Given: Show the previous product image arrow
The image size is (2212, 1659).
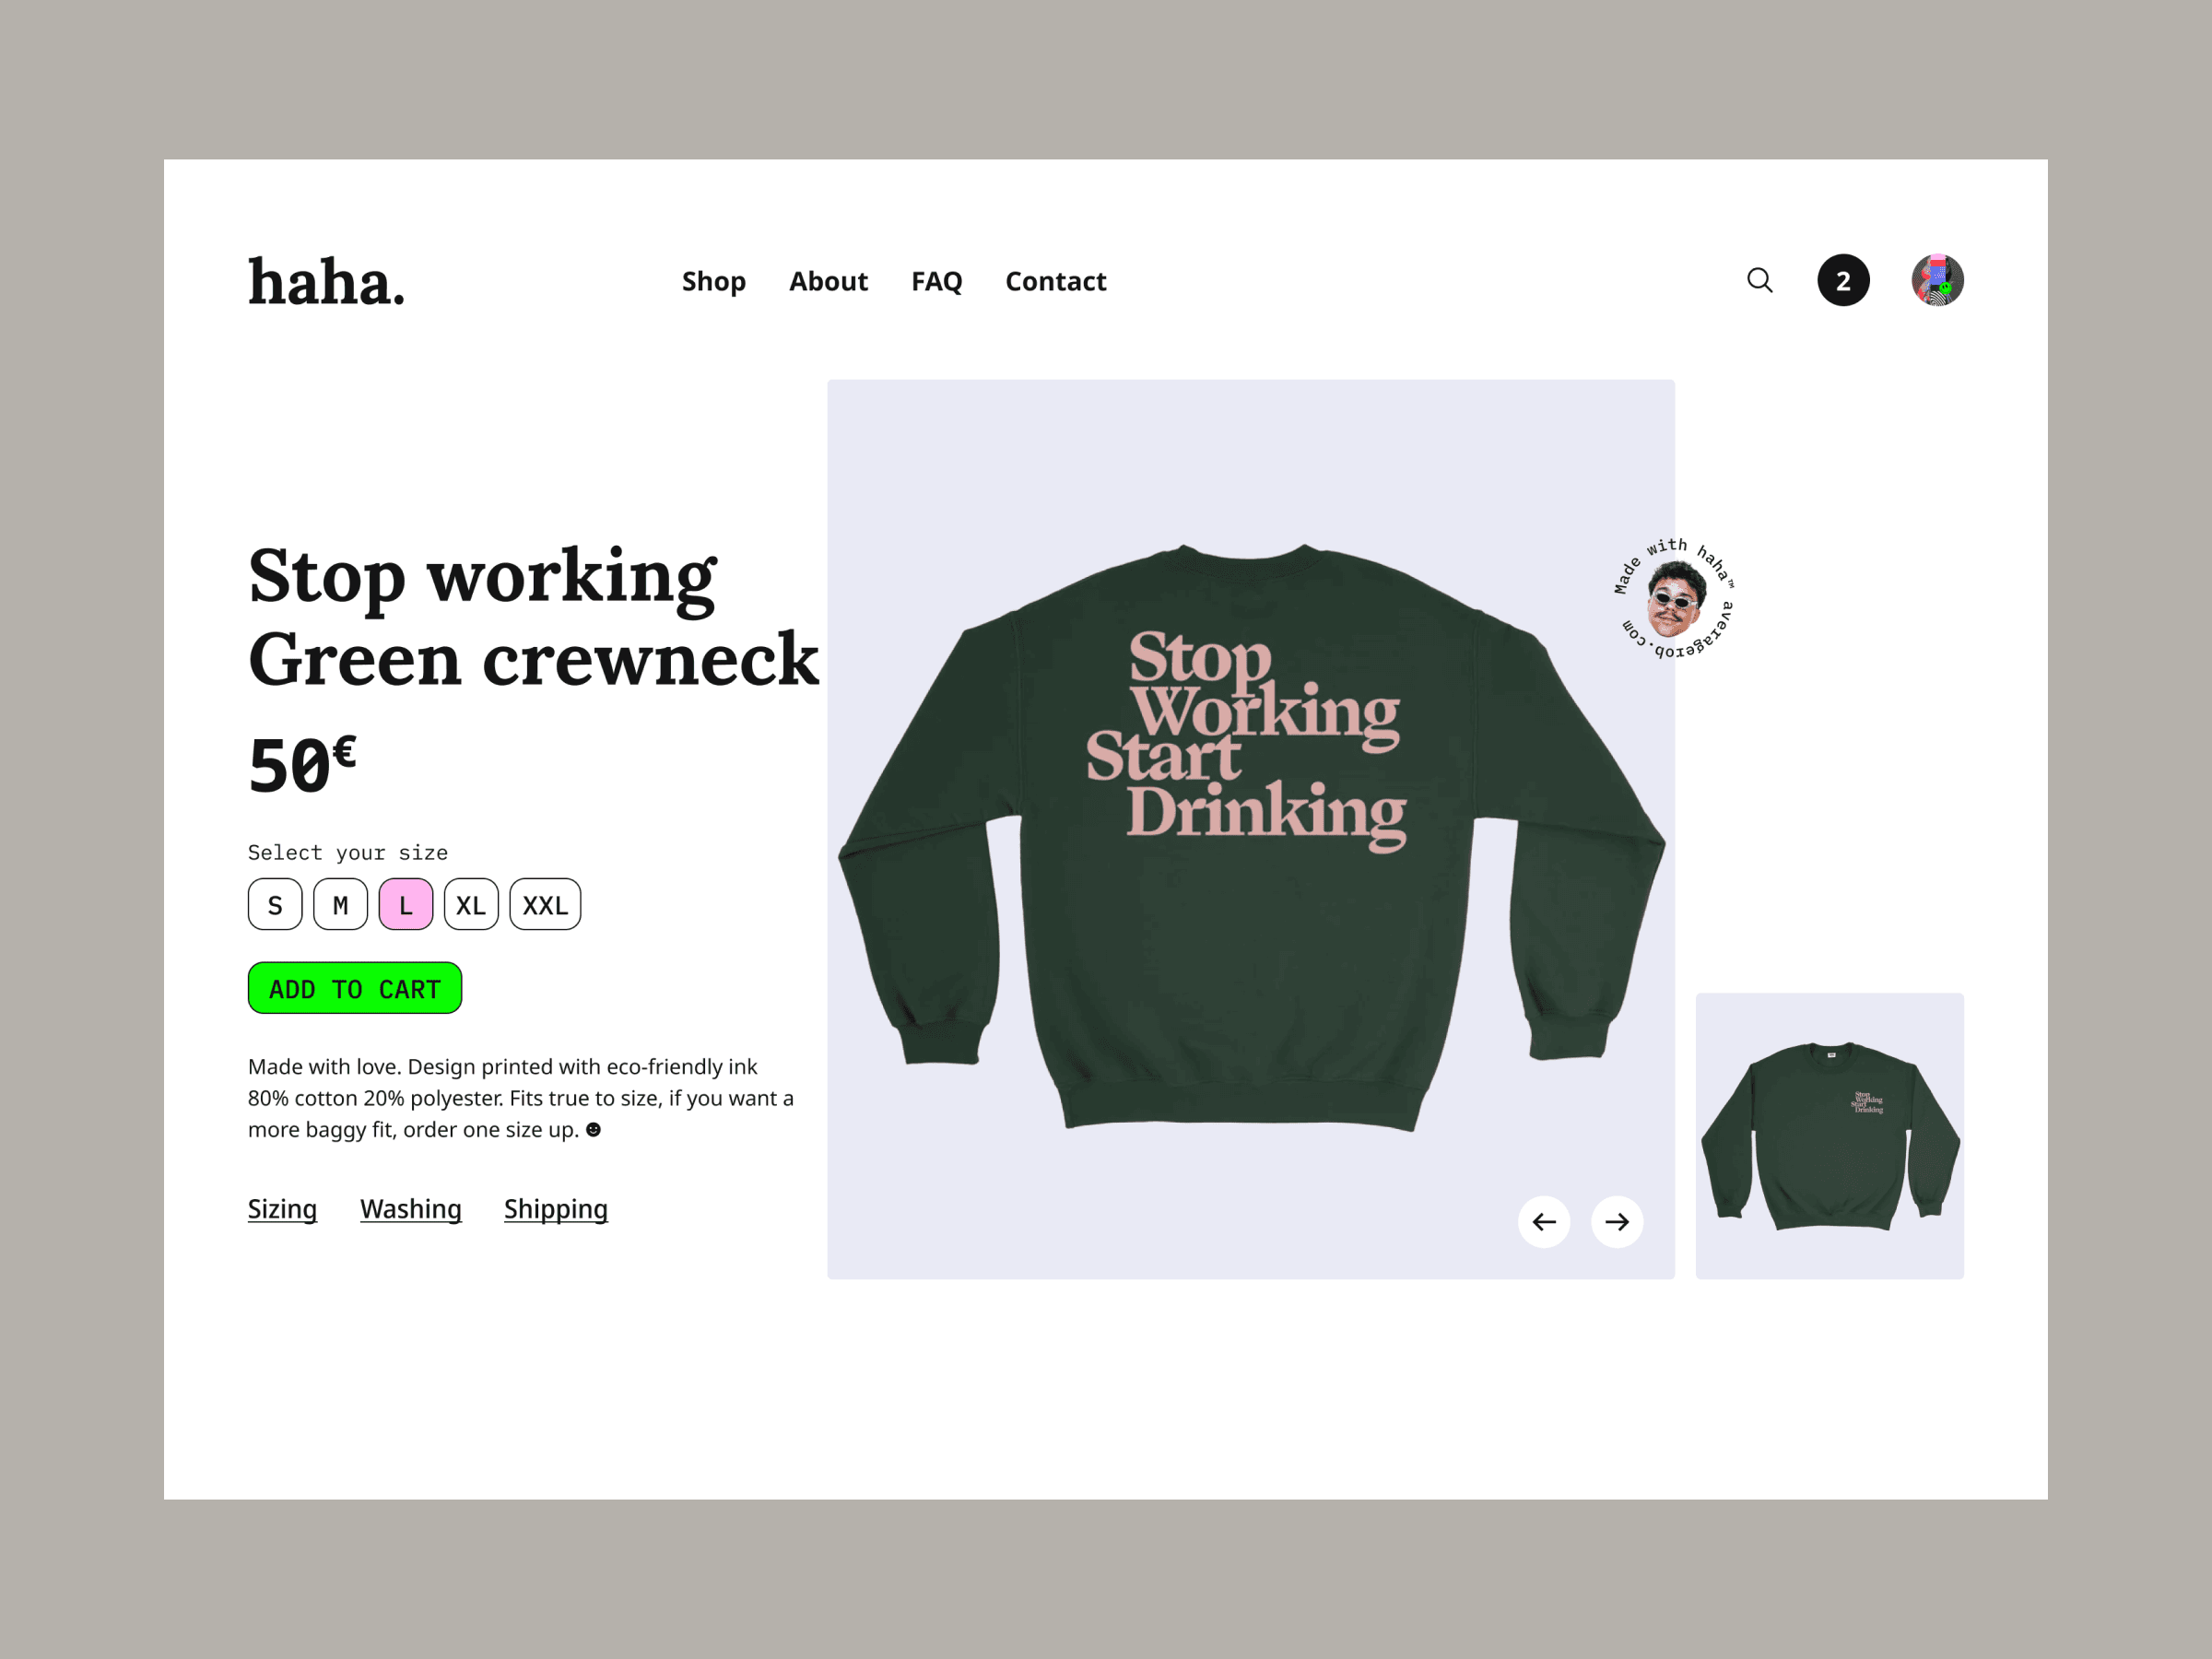Looking at the screenshot, I should tap(1544, 1222).
